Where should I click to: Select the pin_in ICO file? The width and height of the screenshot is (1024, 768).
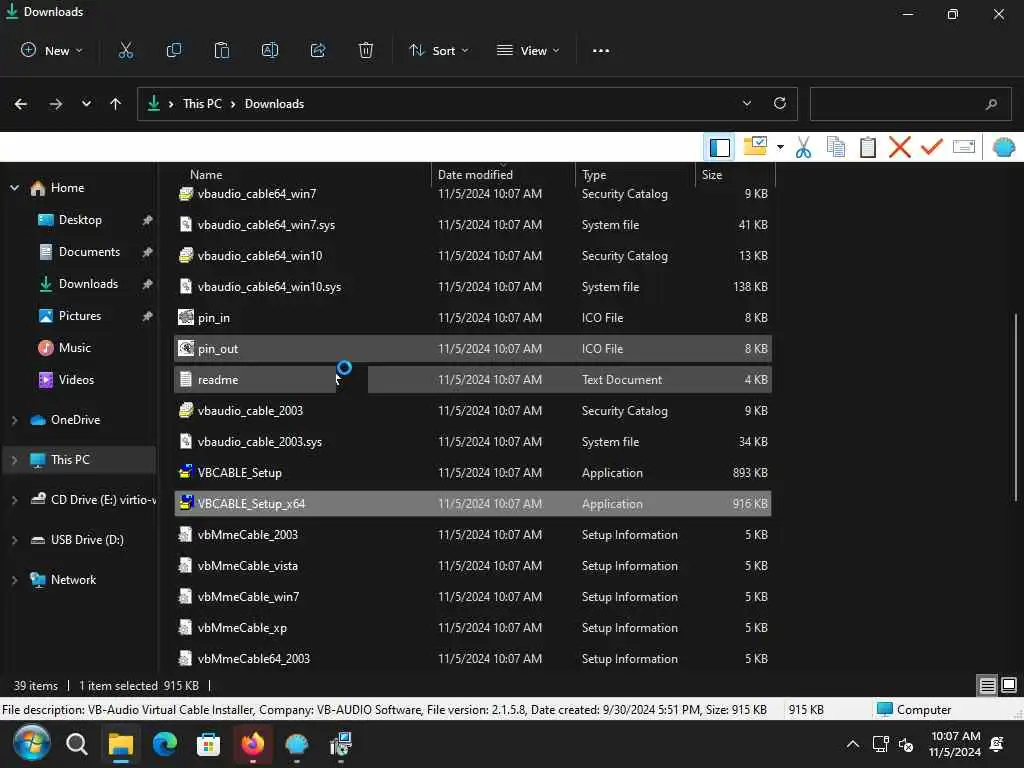[473, 318]
